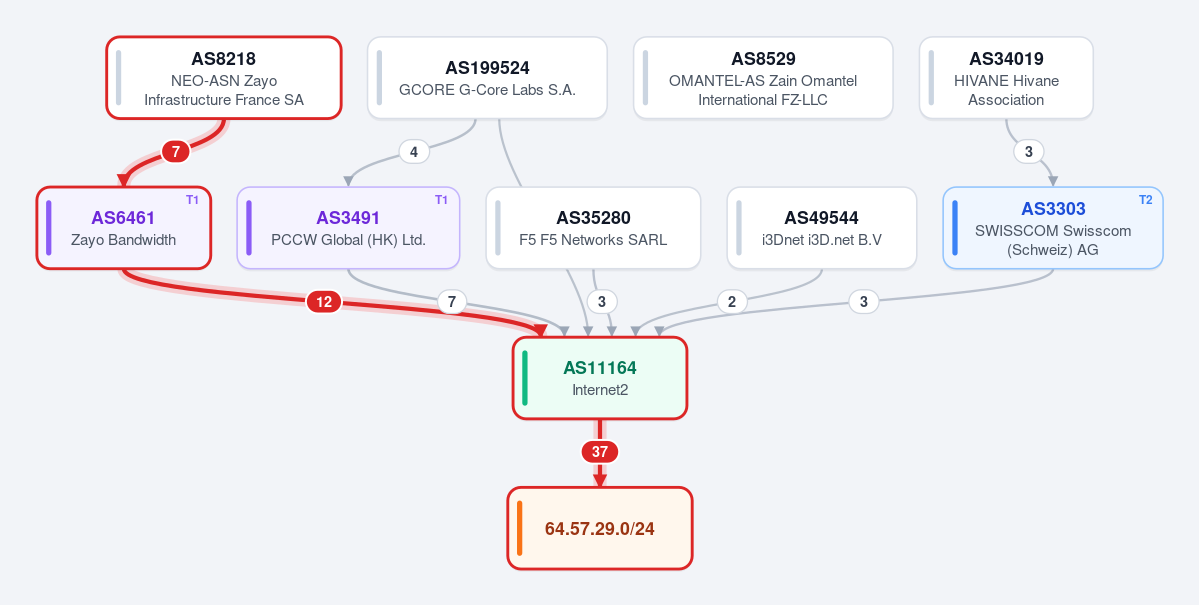The height and width of the screenshot is (605, 1199).
Task: Select the AS8529 OMANTEL-AS node
Action: click(x=763, y=78)
